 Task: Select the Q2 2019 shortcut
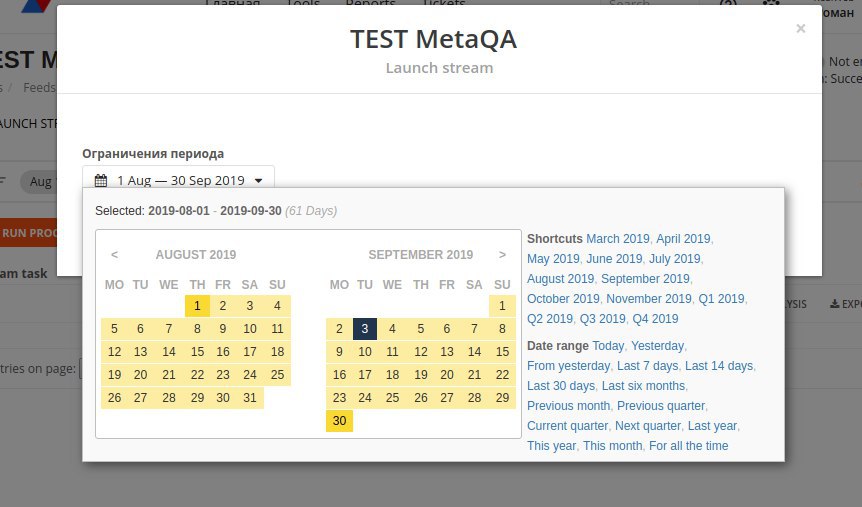click(550, 318)
